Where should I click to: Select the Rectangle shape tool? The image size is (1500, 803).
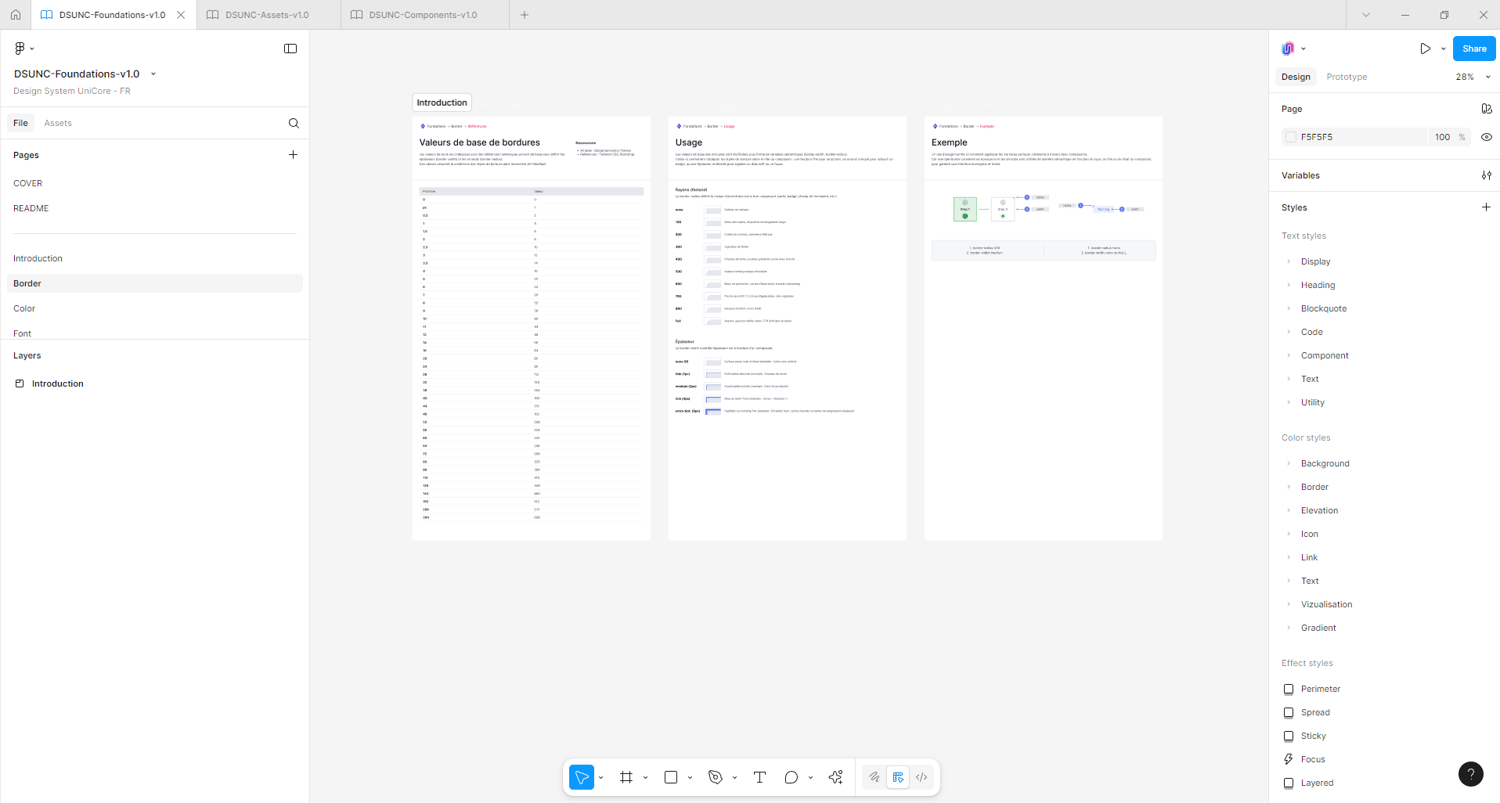[x=671, y=777]
